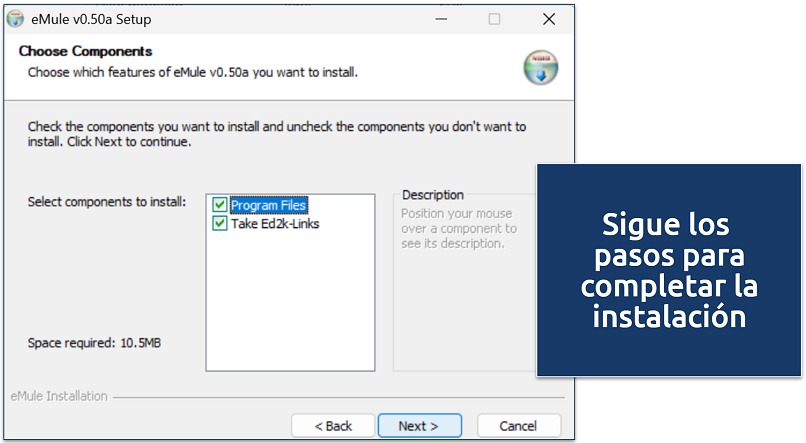This screenshot has height=443, width=806.
Task: Continue with the Next > button
Action: pyautogui.click(x=419, y=426)
